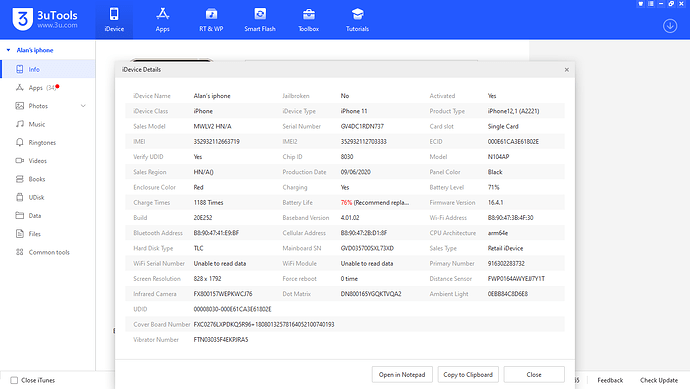690x389 pixels.
Task: Click the Open in Notepad button
Action: pyautogui.click(x=402, y=374)
